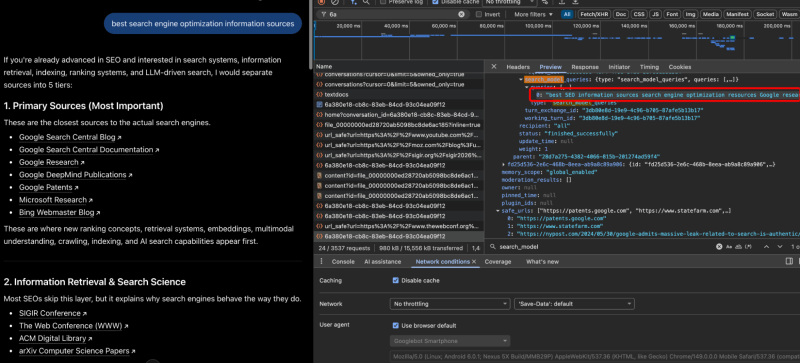
Task: Filter requests by Doc type
Action: [x=621, y=15]
